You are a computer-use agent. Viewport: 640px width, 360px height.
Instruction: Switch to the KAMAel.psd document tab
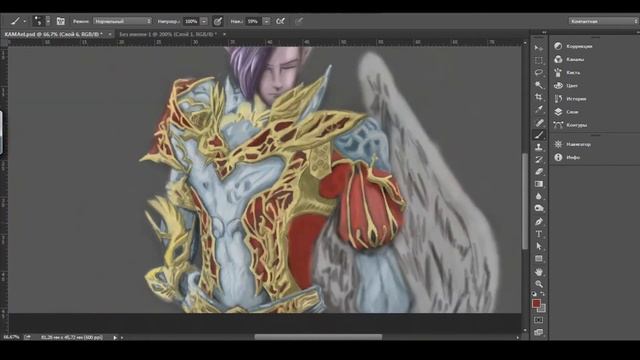(x=53, y=34)
